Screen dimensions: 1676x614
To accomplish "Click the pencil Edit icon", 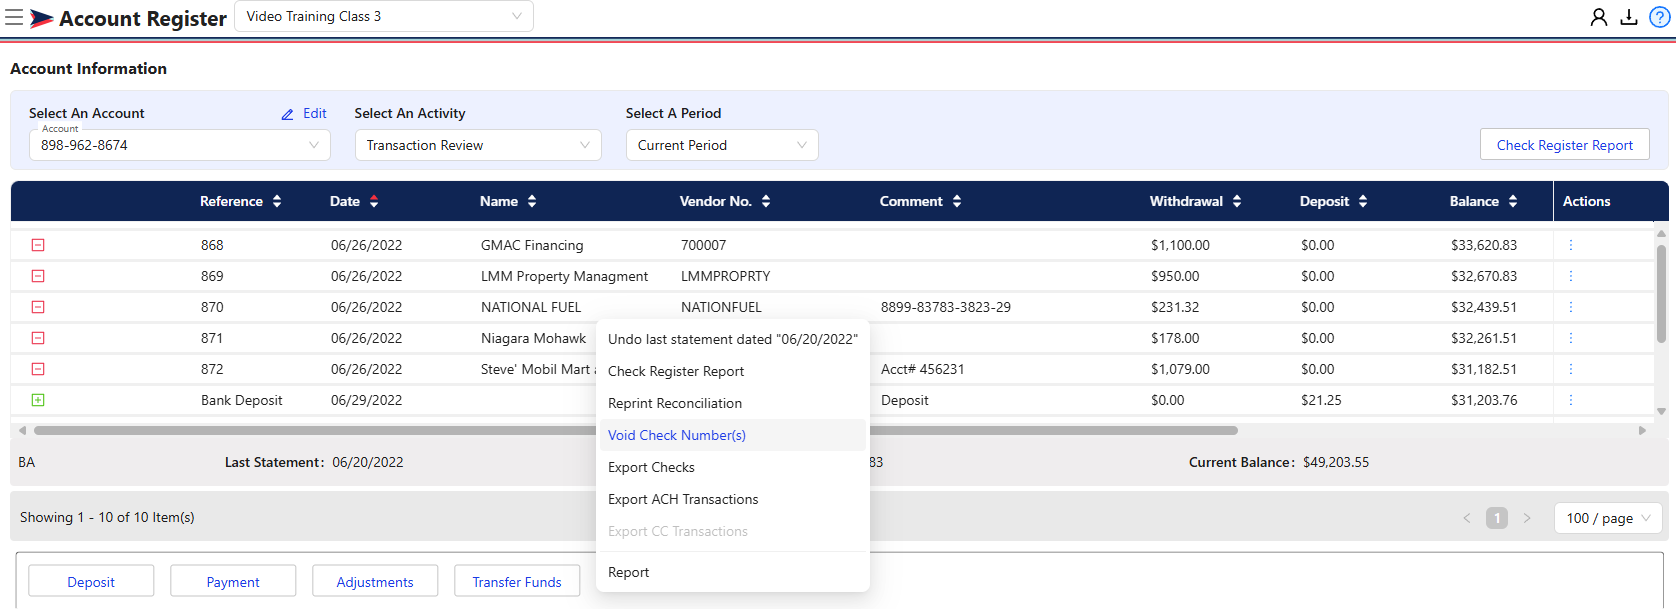I will tap(288, 114).
